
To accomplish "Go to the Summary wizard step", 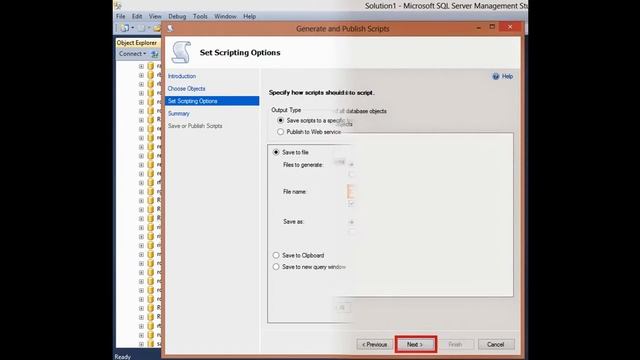I will 178,113.
